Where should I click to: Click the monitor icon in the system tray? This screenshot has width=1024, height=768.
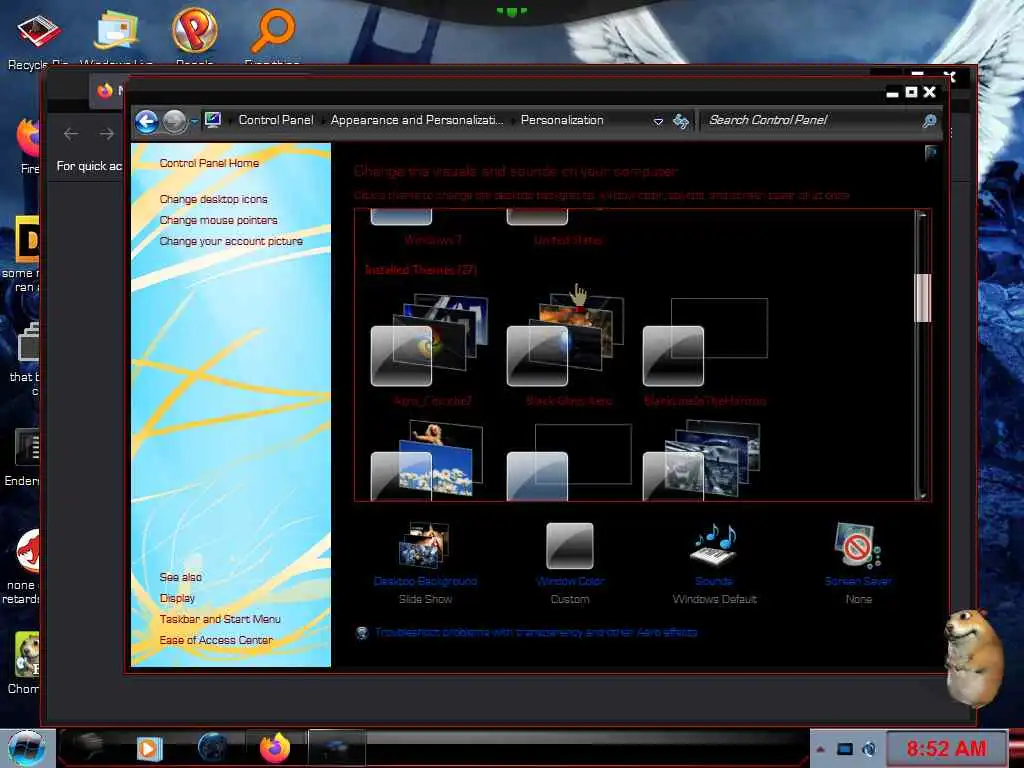click(845, 749)
